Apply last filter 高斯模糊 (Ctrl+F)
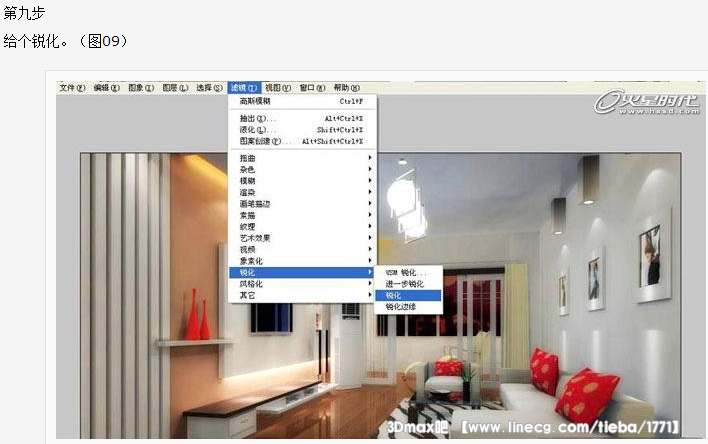Screen dimensions: 708x444 click(256, 101)
